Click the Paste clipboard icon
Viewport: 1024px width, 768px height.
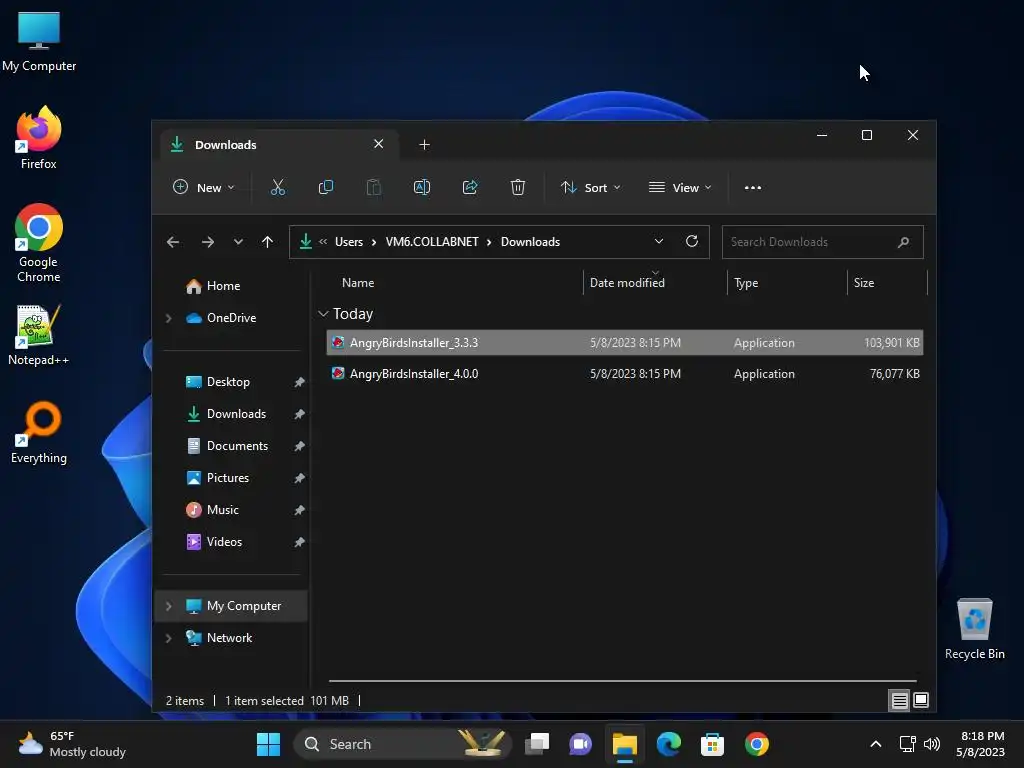click(x=374, y=187)
